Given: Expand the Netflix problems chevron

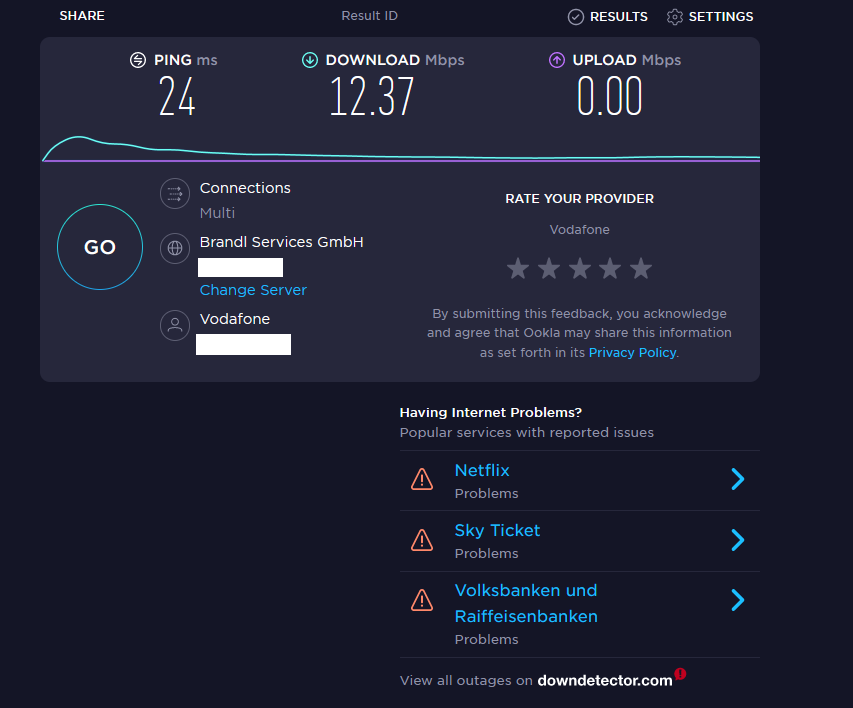Looking at the screenshot, I should click(738, 480).
